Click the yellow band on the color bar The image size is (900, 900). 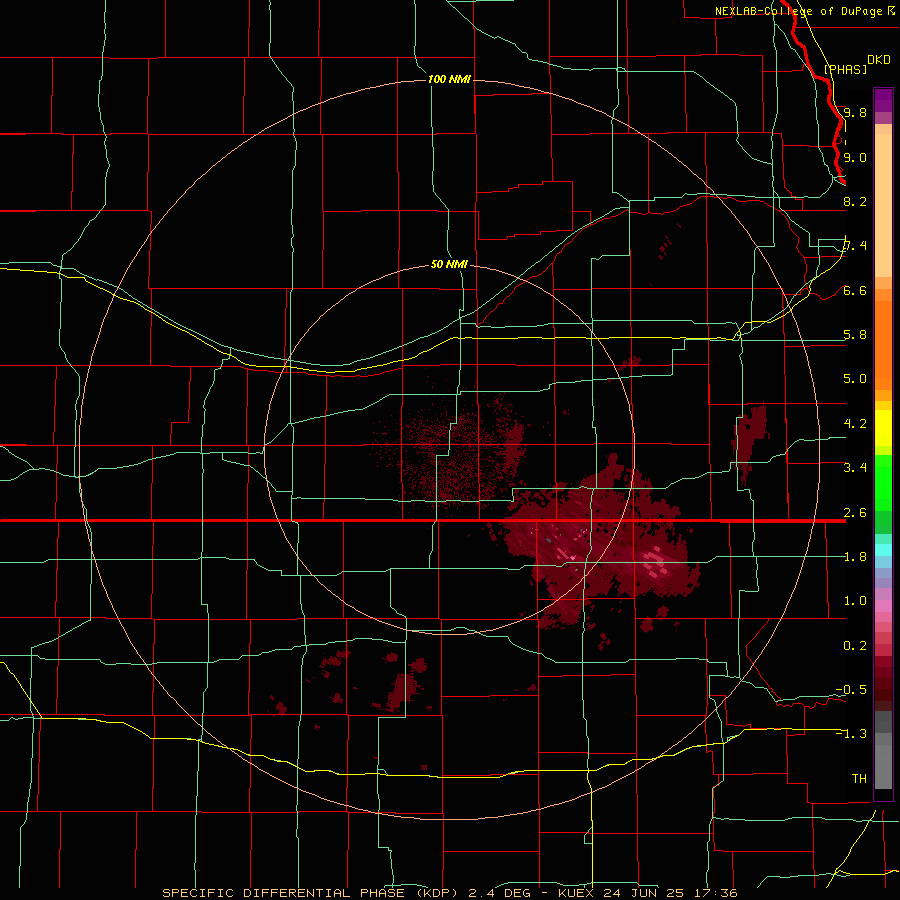[883, 428]
